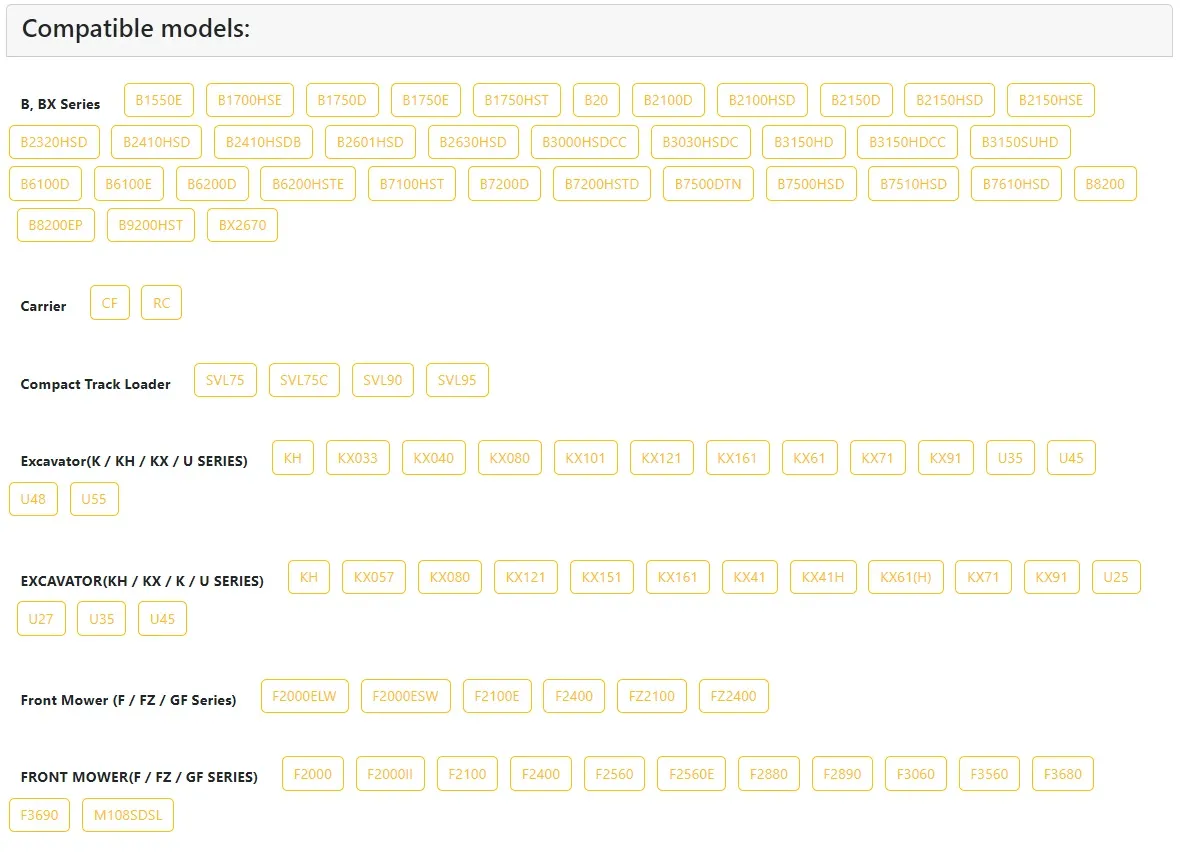
Task: Open the B2630HSD model tag
Action: (473, 142)
